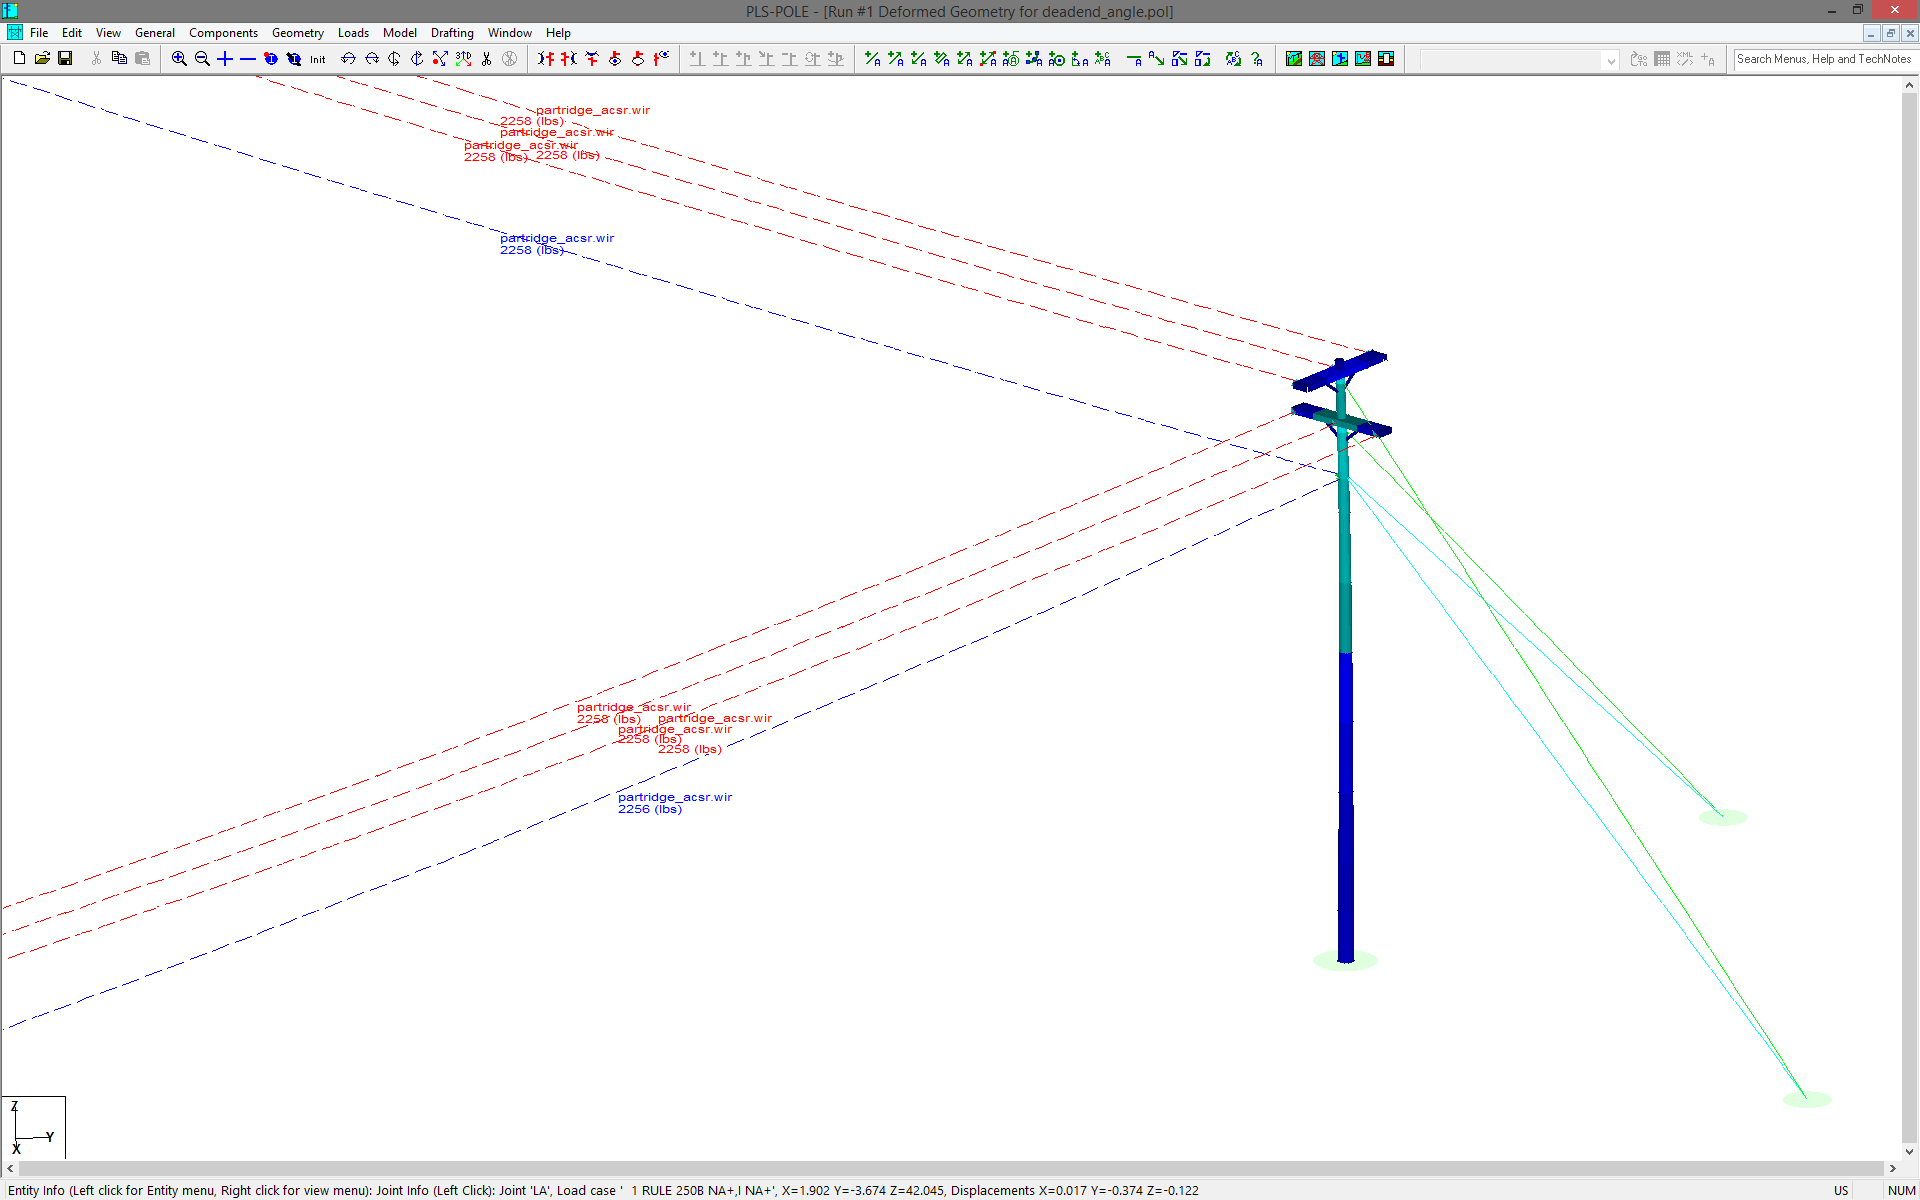Image resolution: width=1920 pixels, height=1200 pixels.
Task: Click the green question-mark annotation icon
Action: 1257,59
